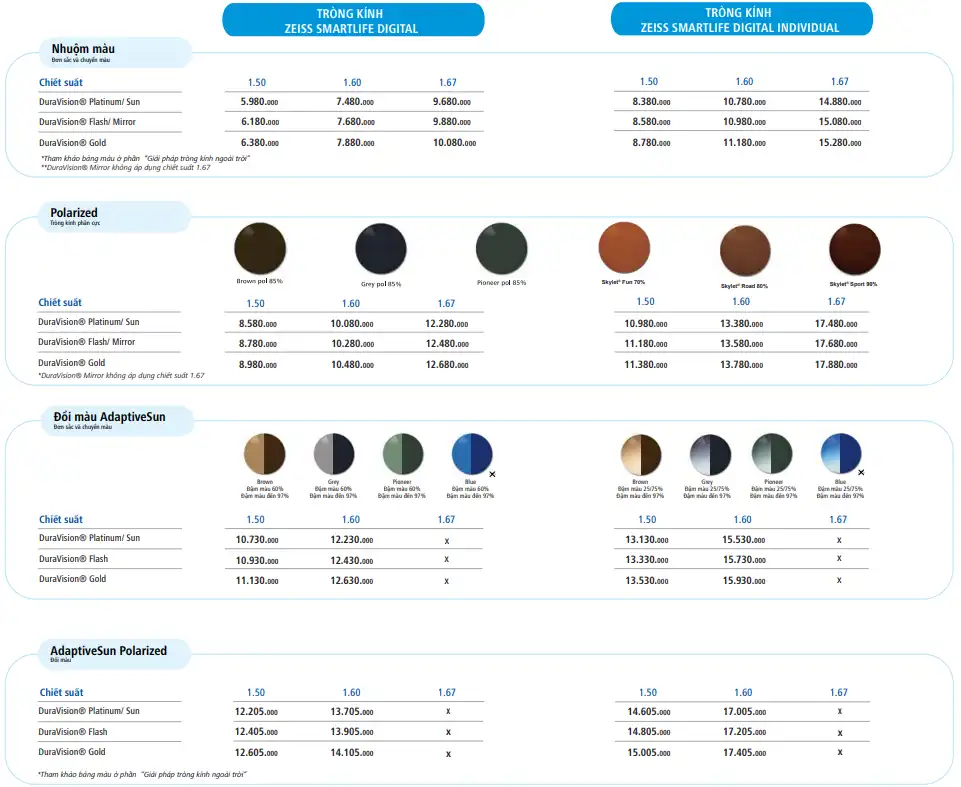Click the Mirror 1.67 footnote under Polarized table

tap(121, 376)
